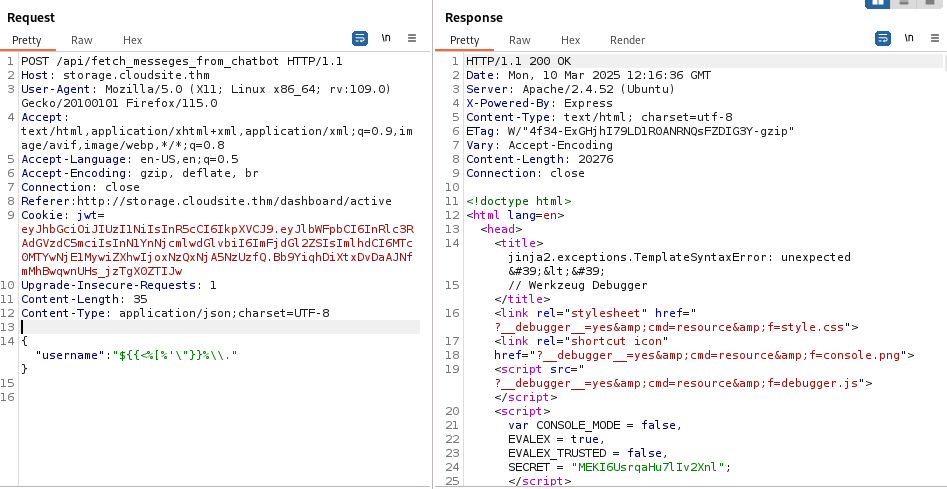Click Connection: close in the Request panel

(80, 187)
